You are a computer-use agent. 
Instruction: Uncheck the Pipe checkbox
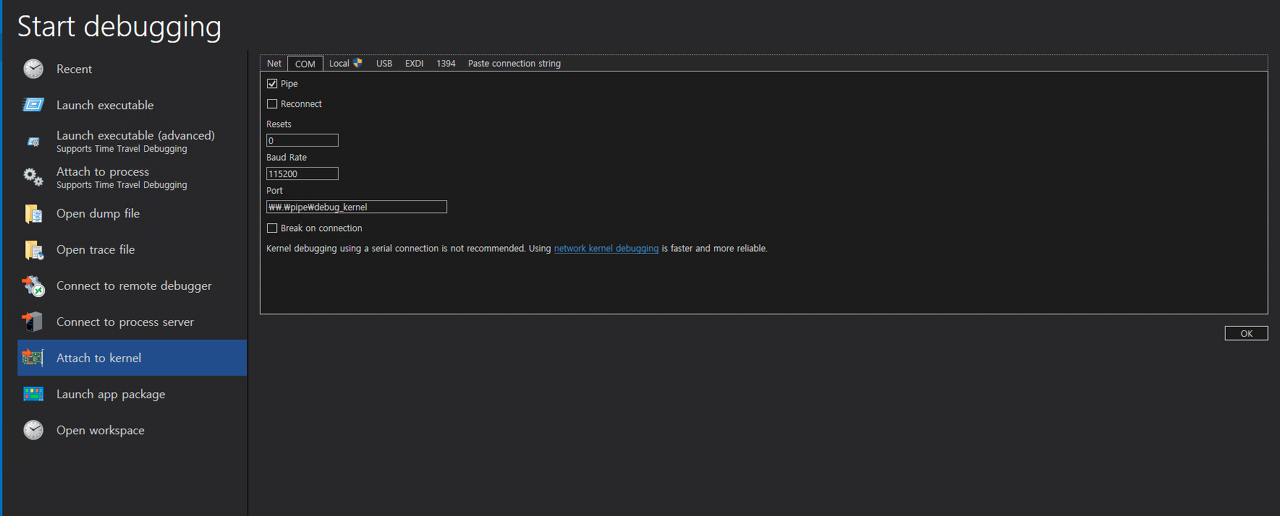(x=272, y=84)
